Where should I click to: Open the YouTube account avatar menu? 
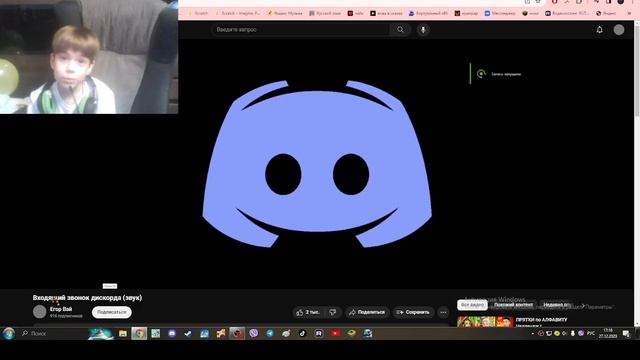[x=619, y=29]
